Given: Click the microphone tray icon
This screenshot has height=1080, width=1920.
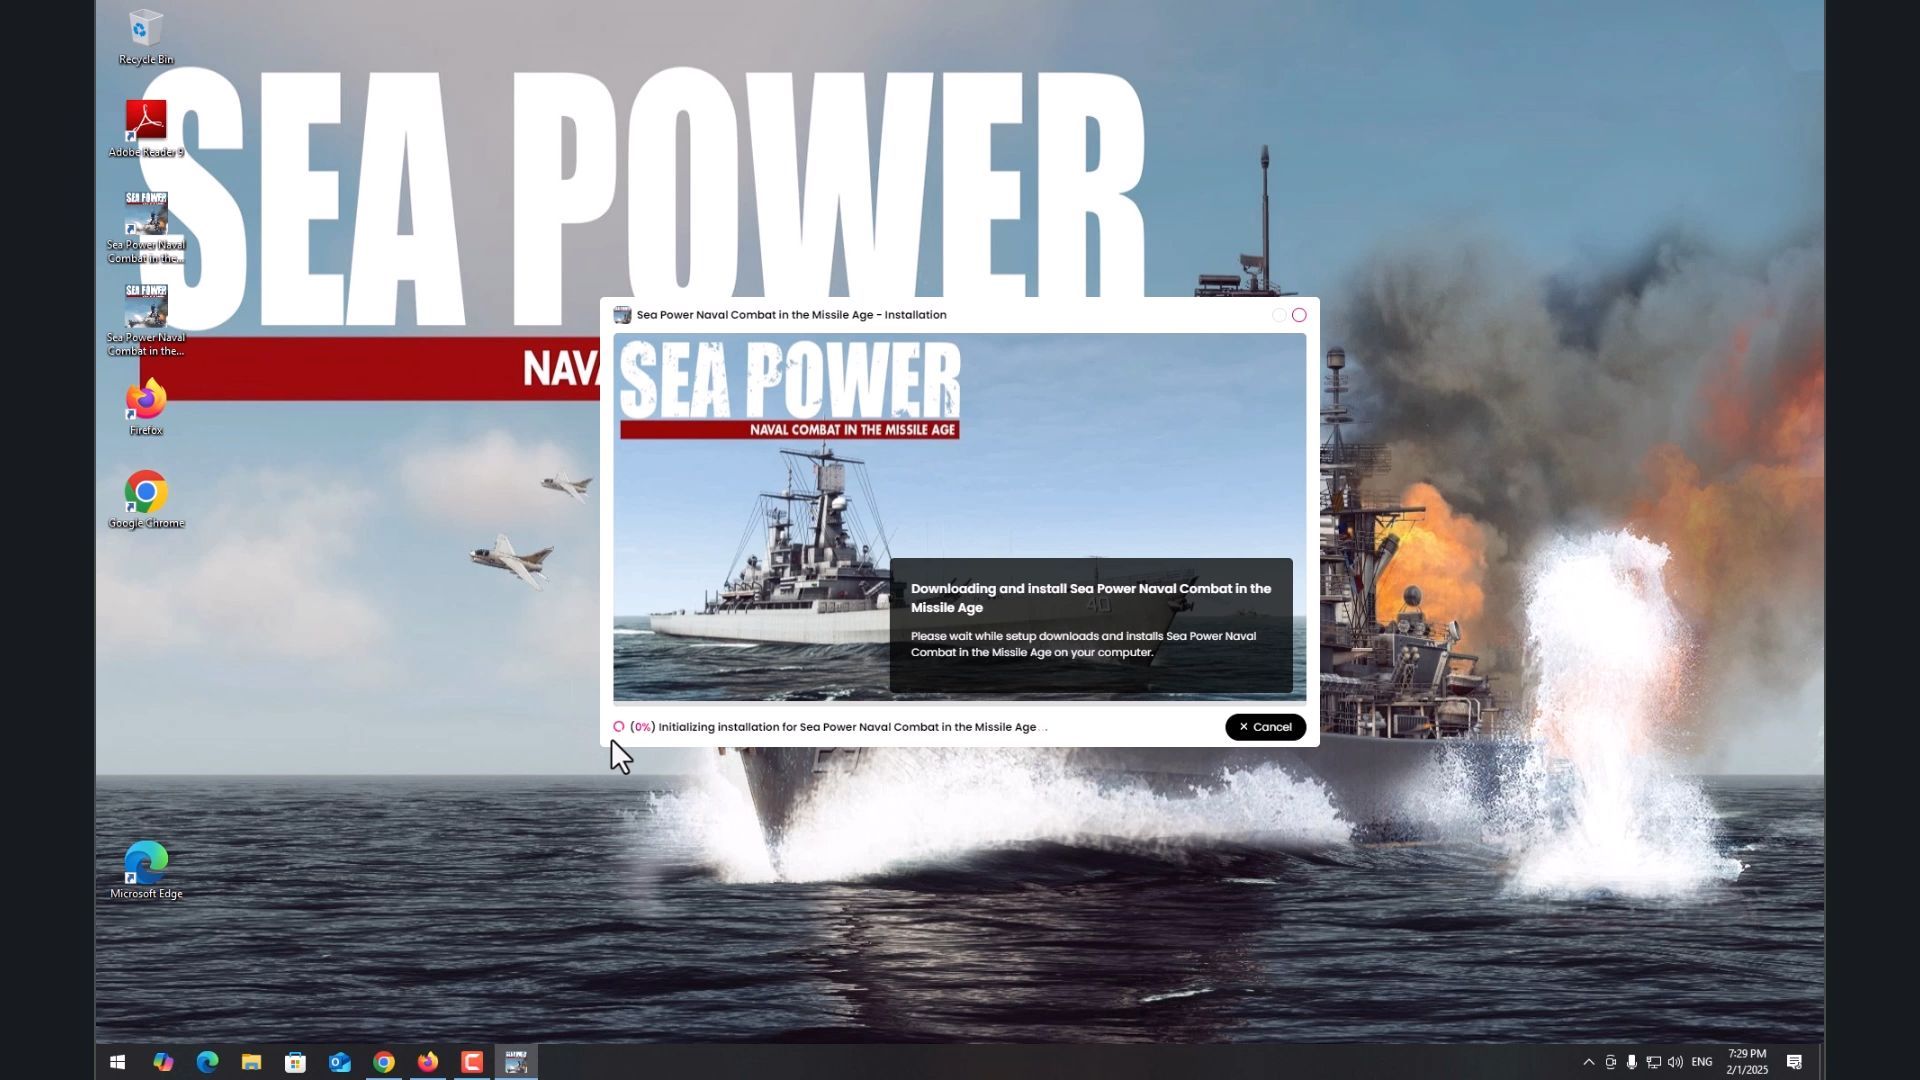Looking at the screenshot, I should 1631,1062.
